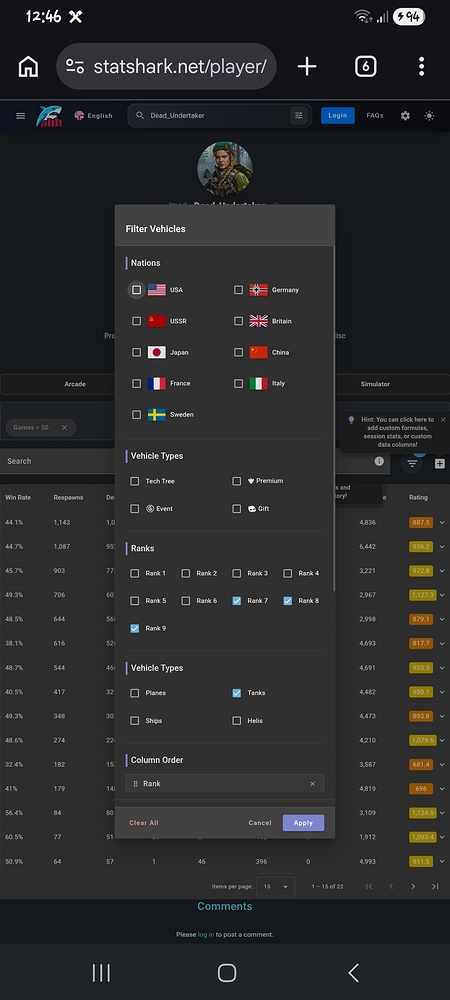Viewport: 450px width, 1000px height.
Task: Check the Britain nation checkbox
Action: click(238, 321)
